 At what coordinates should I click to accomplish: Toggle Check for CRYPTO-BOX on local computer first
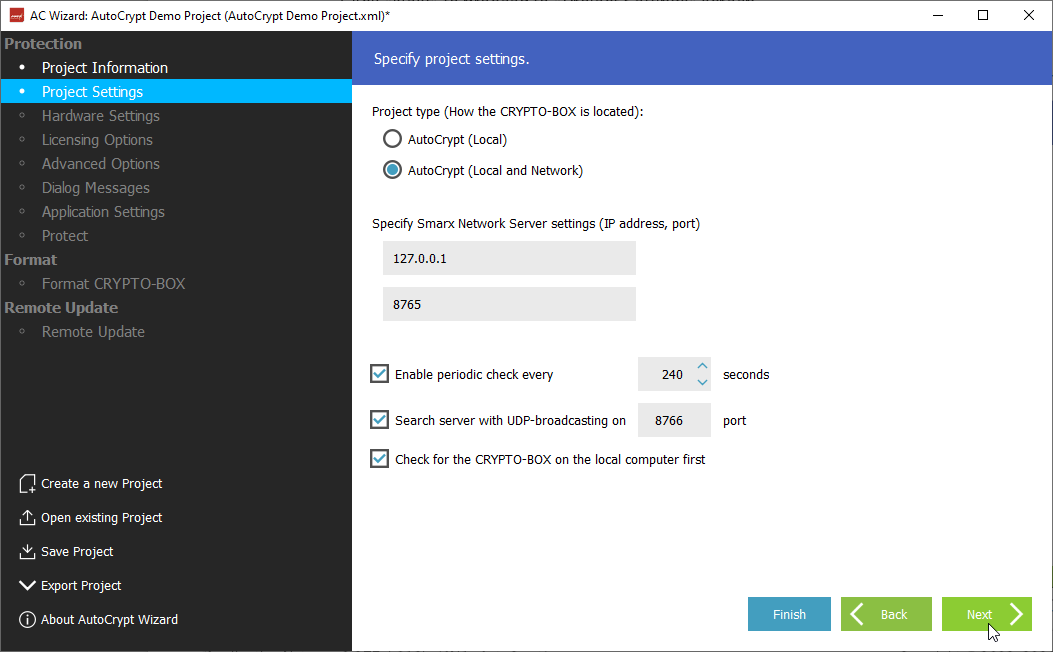(x=380, y=459)
